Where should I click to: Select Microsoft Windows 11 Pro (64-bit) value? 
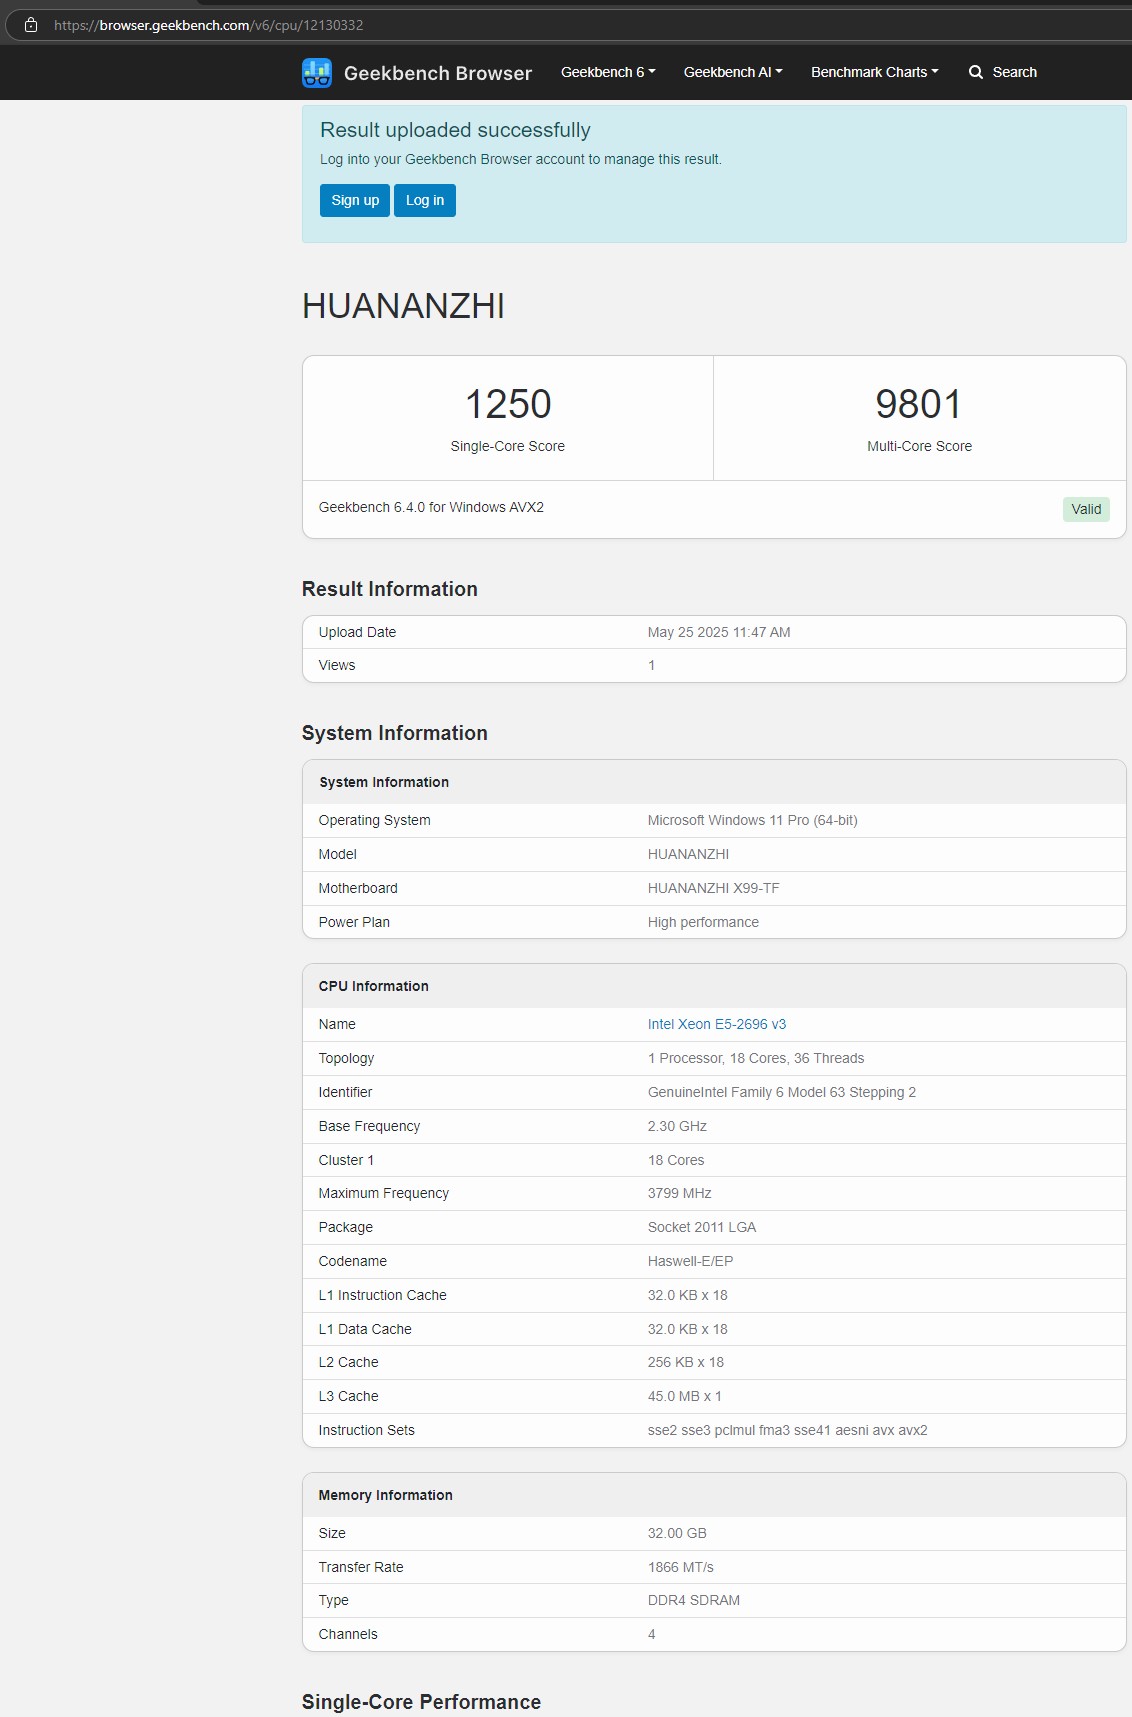753,820
